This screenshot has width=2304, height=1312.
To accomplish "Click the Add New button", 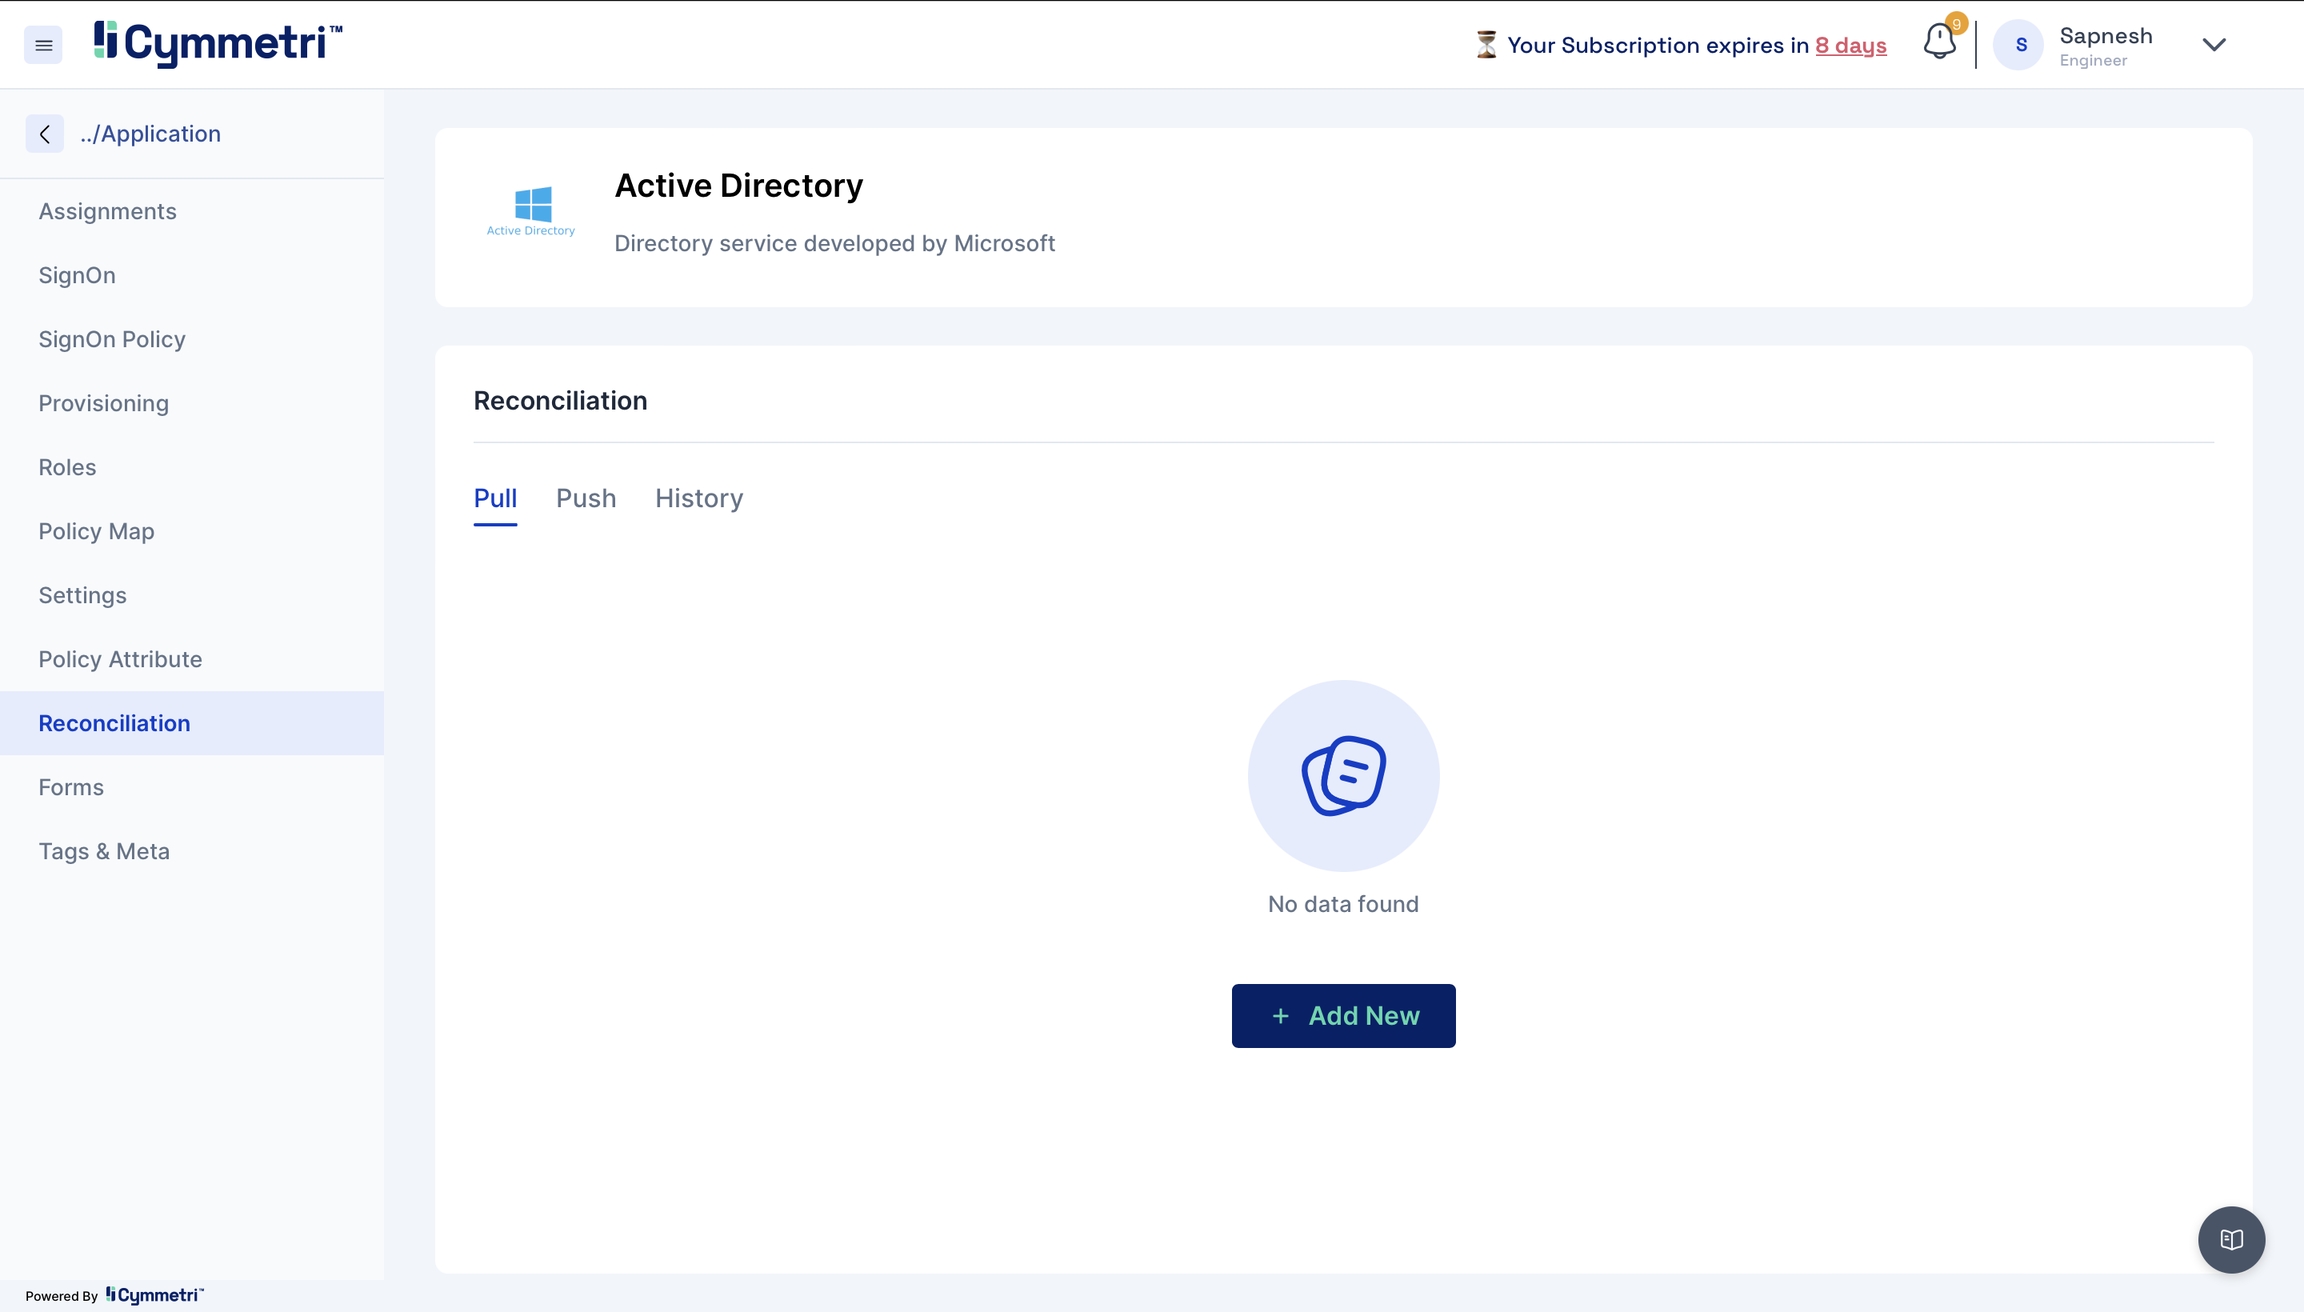I will [1343, 1016].
